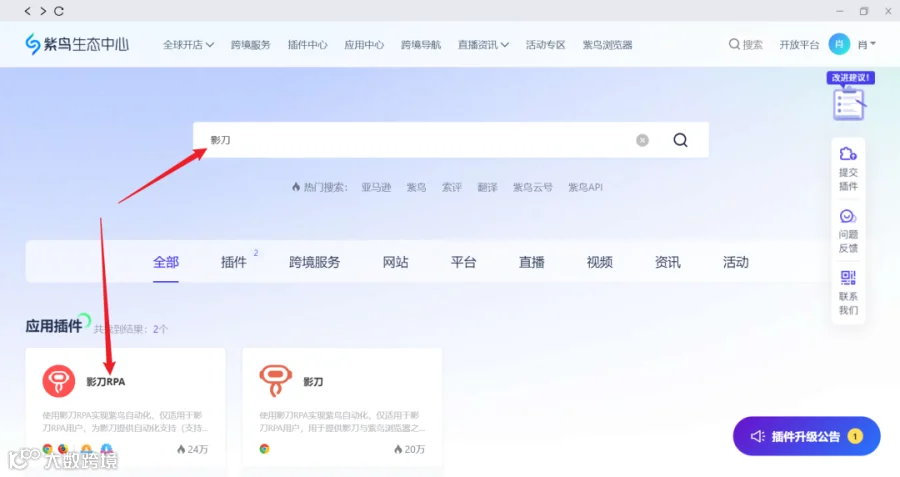Switch to the 活动 tab

[735, 262]
